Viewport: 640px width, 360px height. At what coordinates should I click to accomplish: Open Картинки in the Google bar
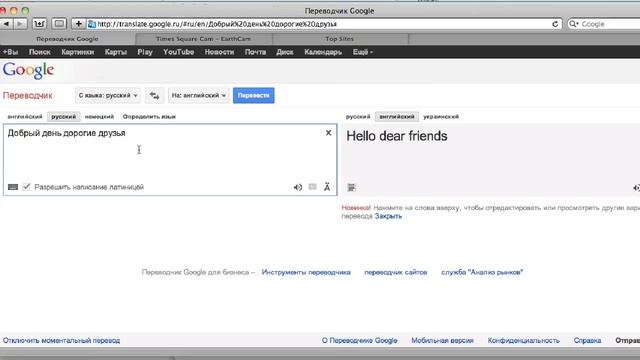coord(78,52)
